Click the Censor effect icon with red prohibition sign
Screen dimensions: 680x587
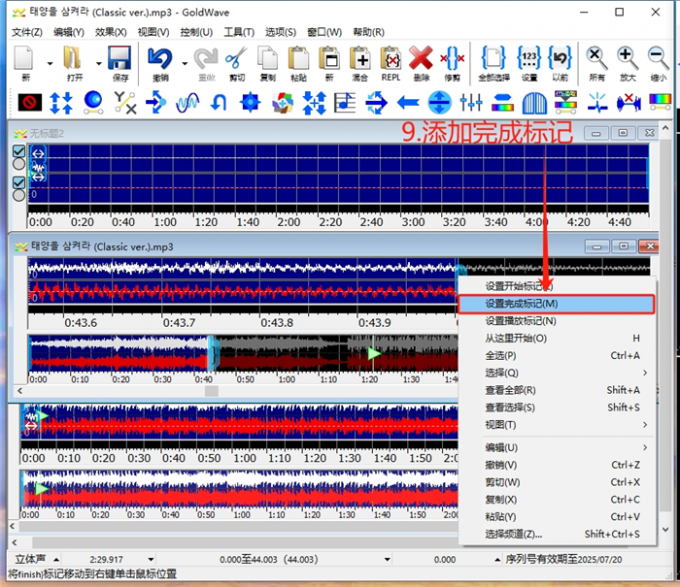pyautogui.click(x=30, y=103)
